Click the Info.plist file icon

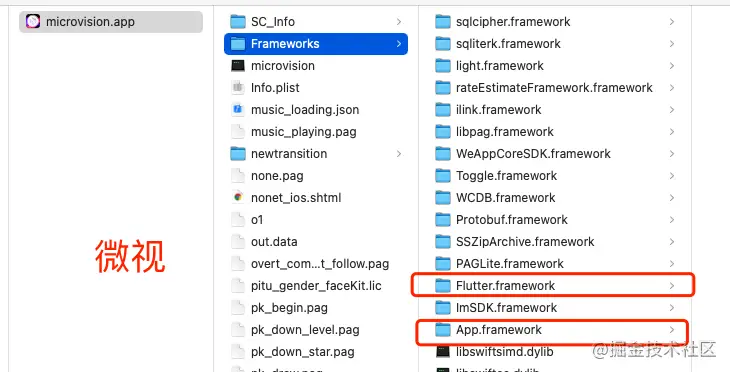[238, 88]
